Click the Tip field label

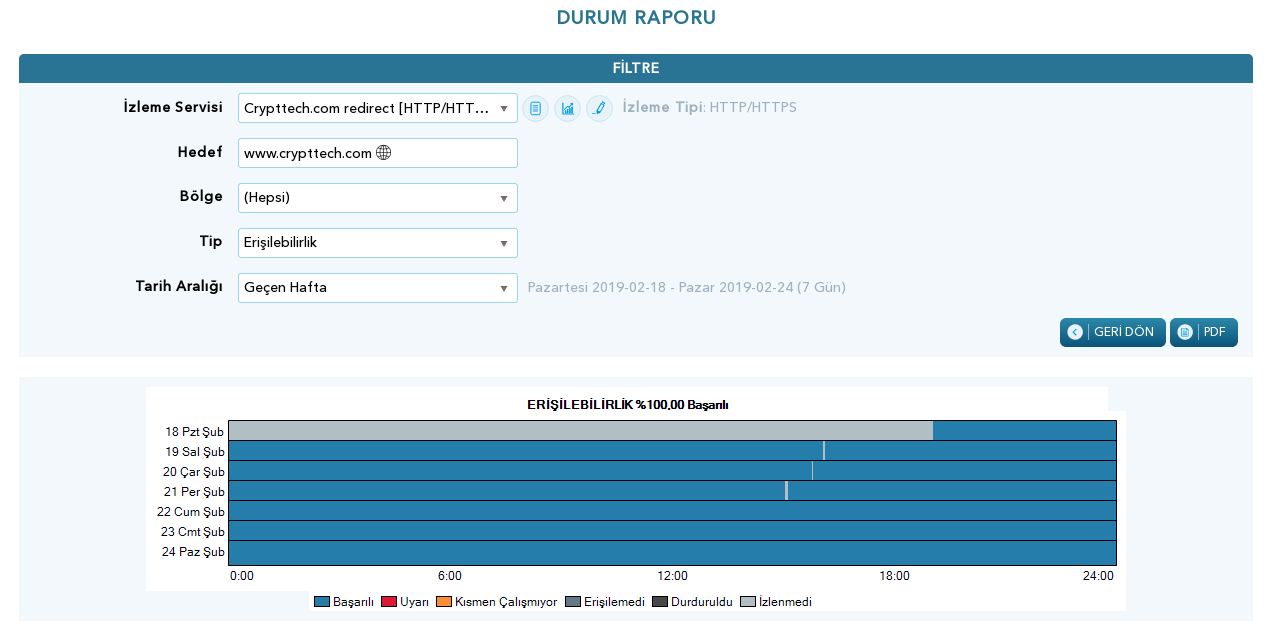pyautogui.click(x=211, y=242)
